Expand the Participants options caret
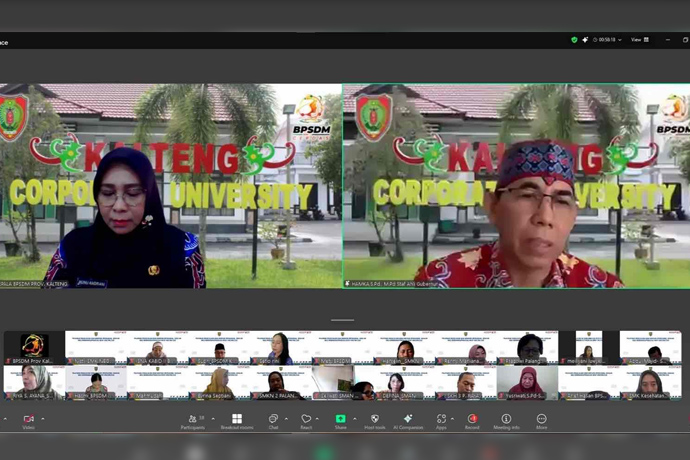Viewport: 690px width, 460px height. (213, 419)
